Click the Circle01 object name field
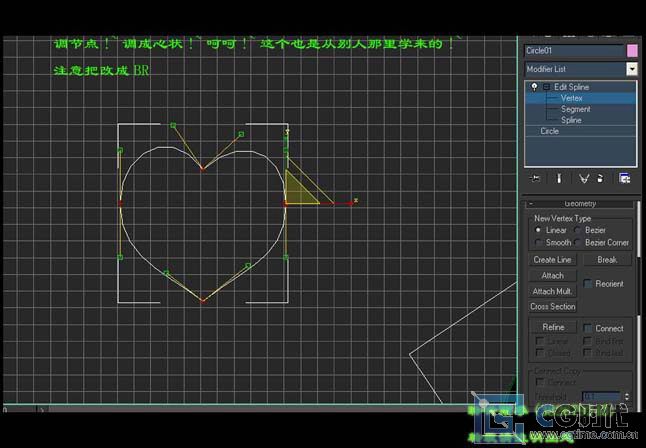 pos(573,50)
